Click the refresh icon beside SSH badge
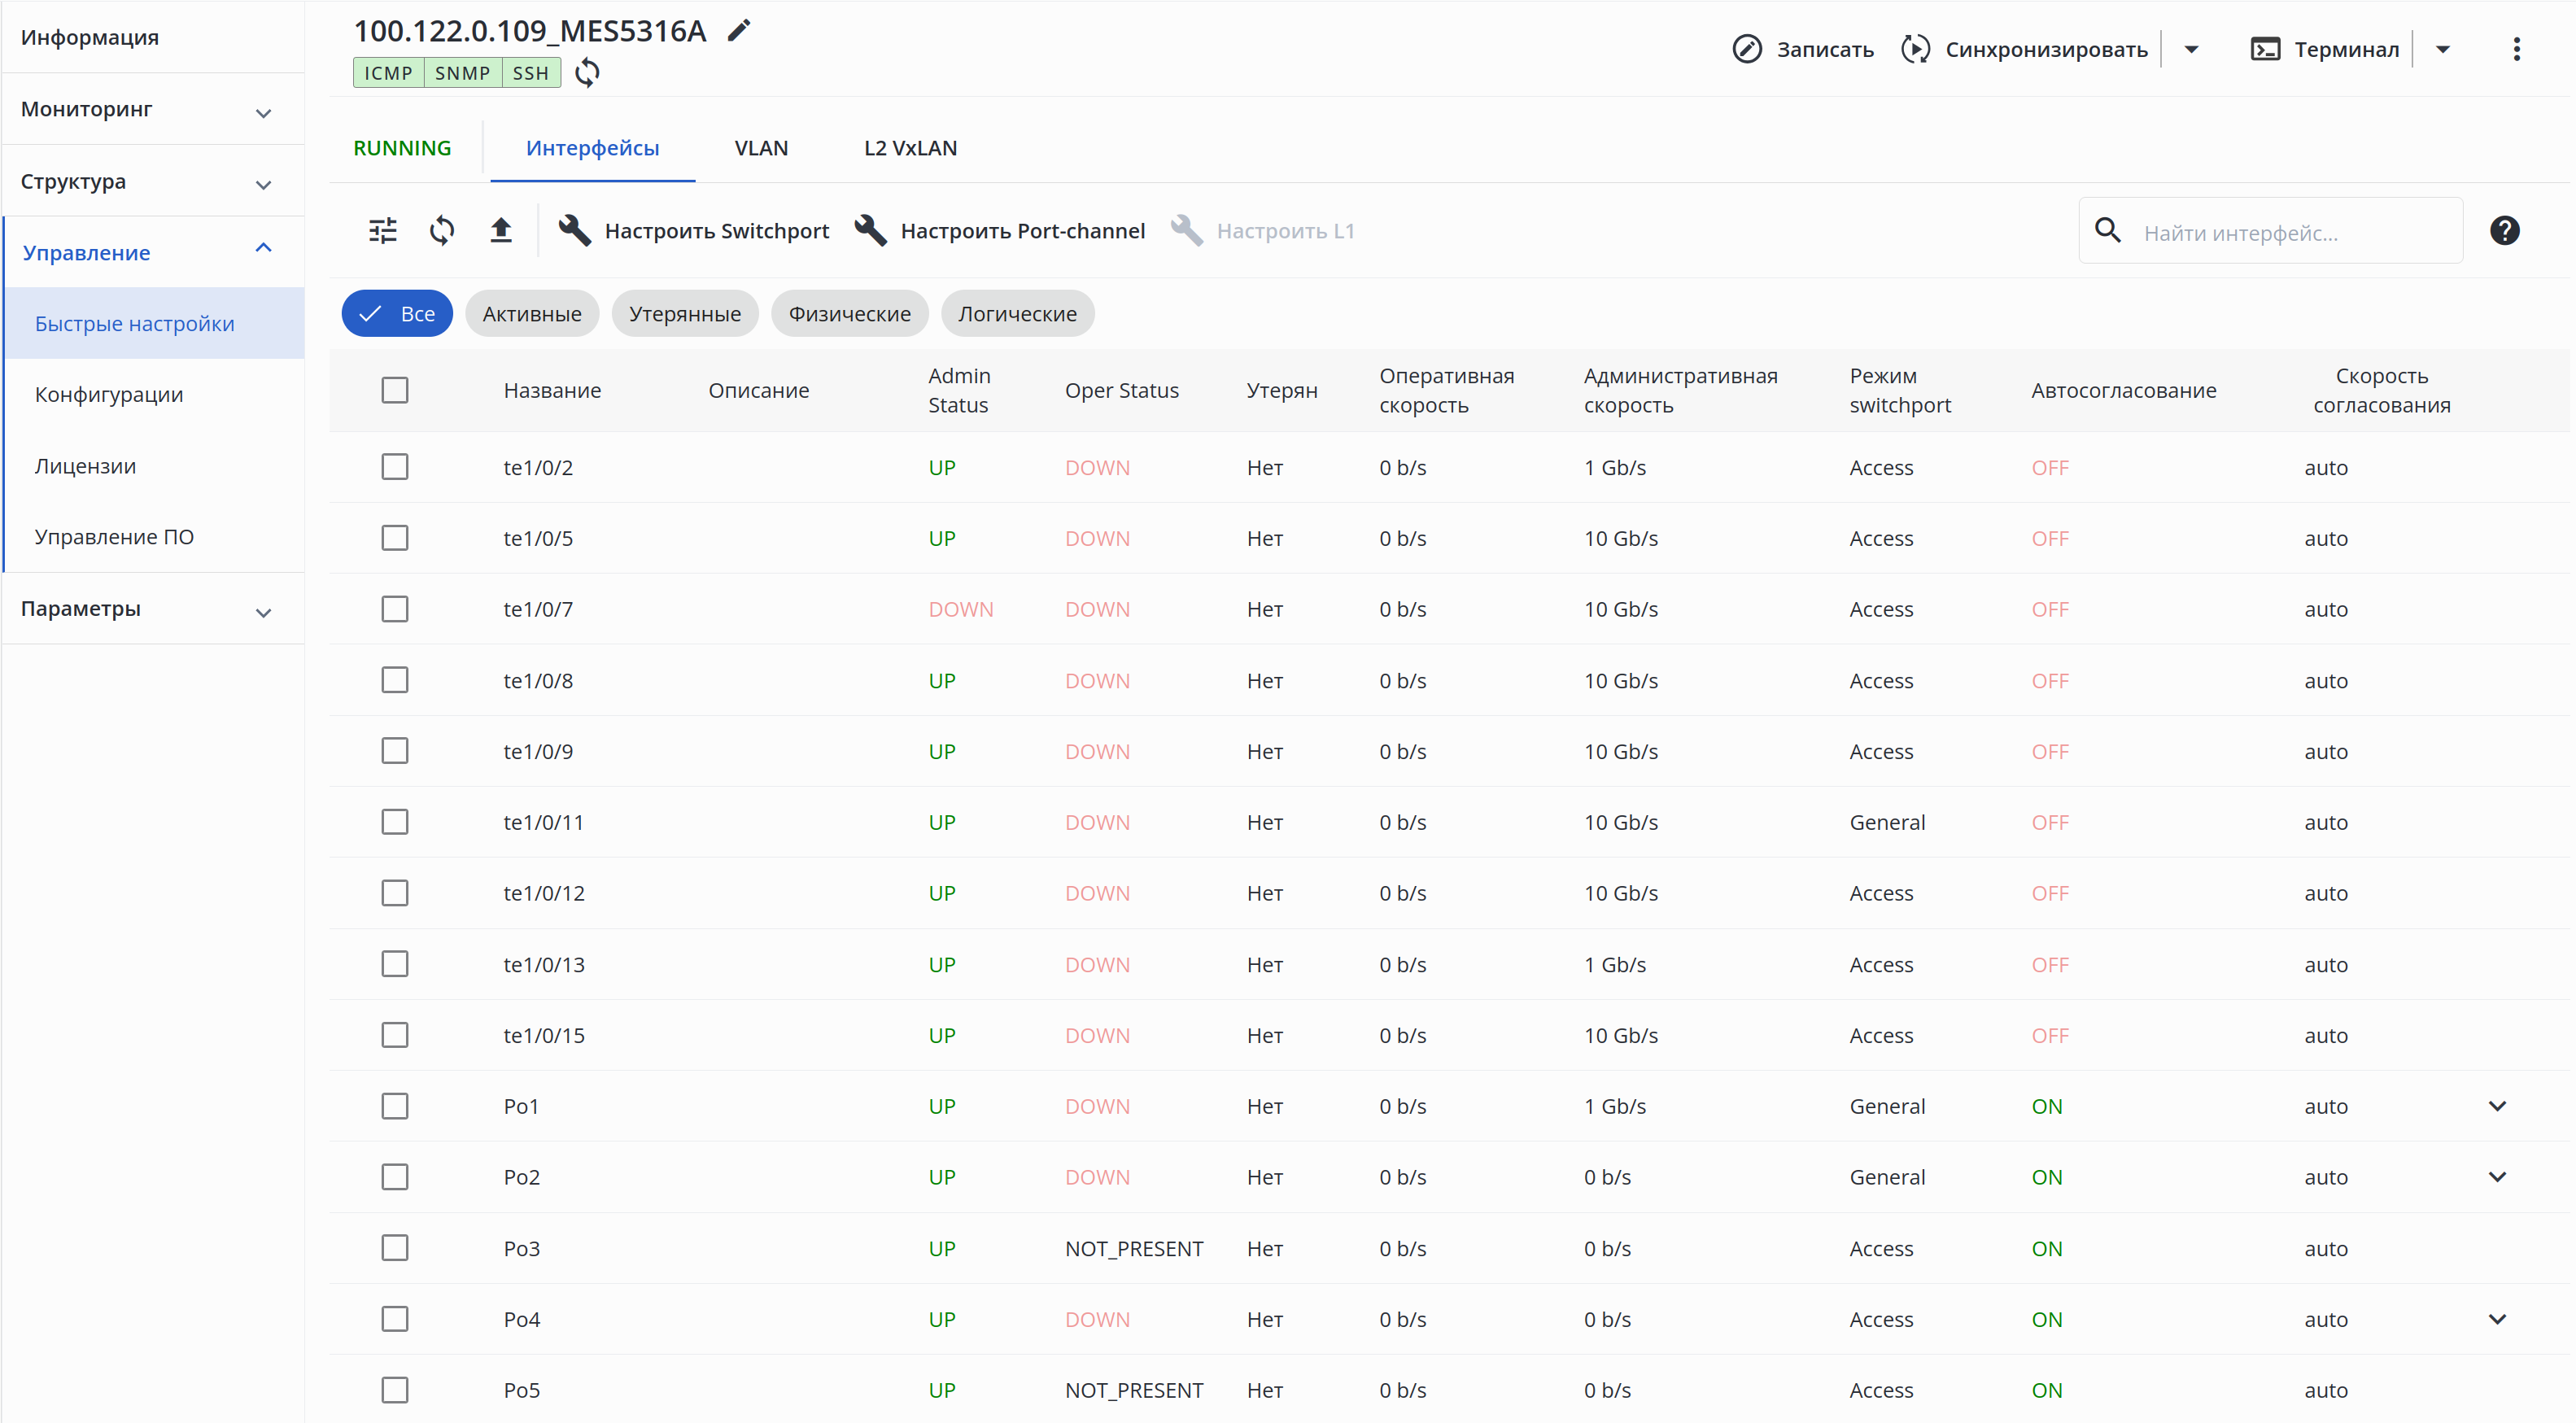The image size is (2576, 1423). [588, 73]
